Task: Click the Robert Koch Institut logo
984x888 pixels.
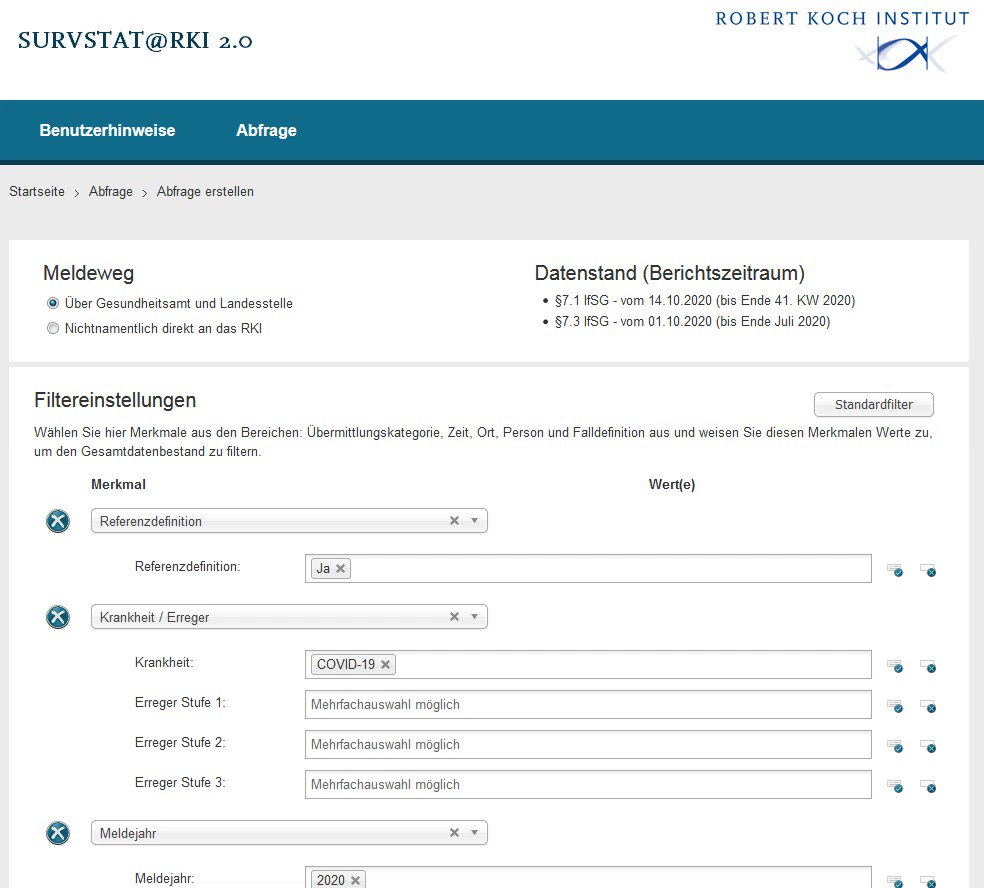Action: coord(843,41)
